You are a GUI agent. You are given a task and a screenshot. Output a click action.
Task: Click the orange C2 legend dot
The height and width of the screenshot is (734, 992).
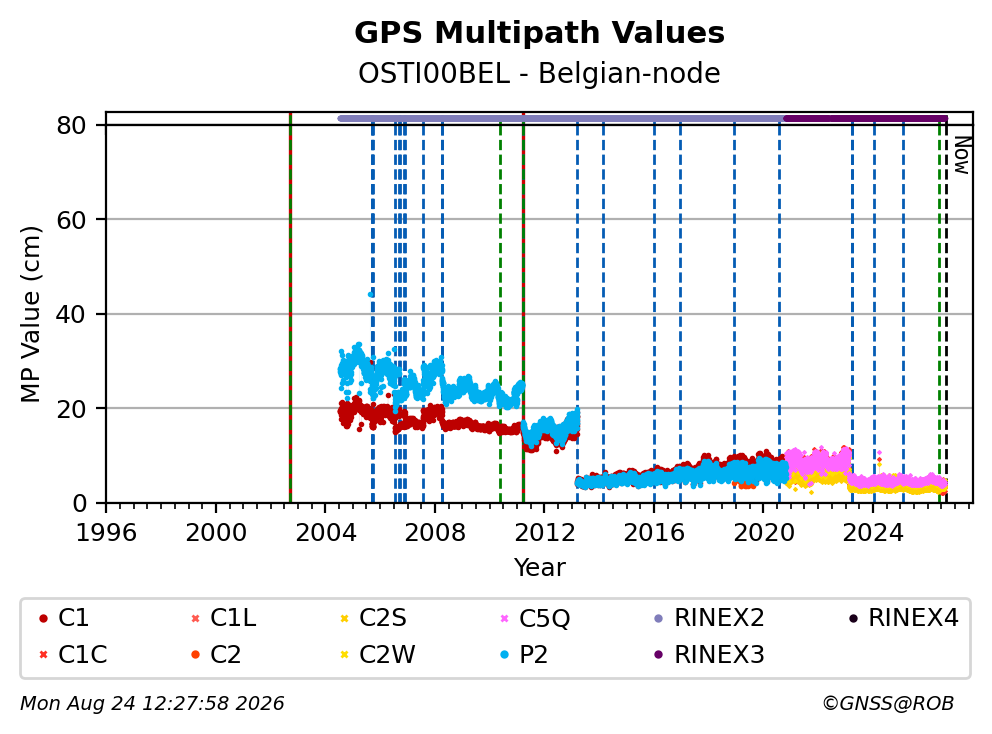195,654
